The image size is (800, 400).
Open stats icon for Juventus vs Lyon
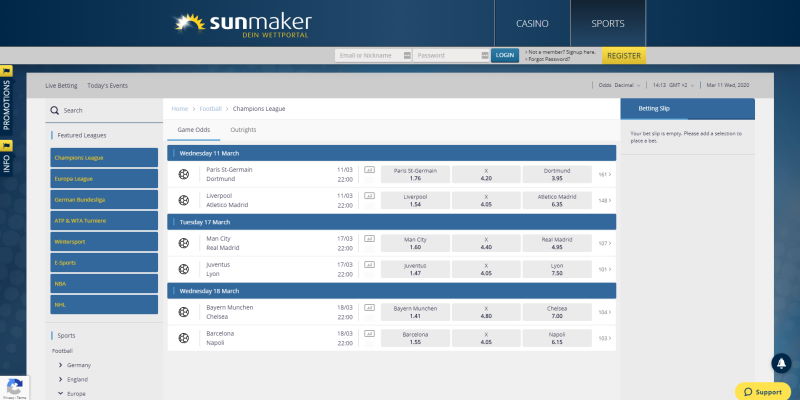369,265
